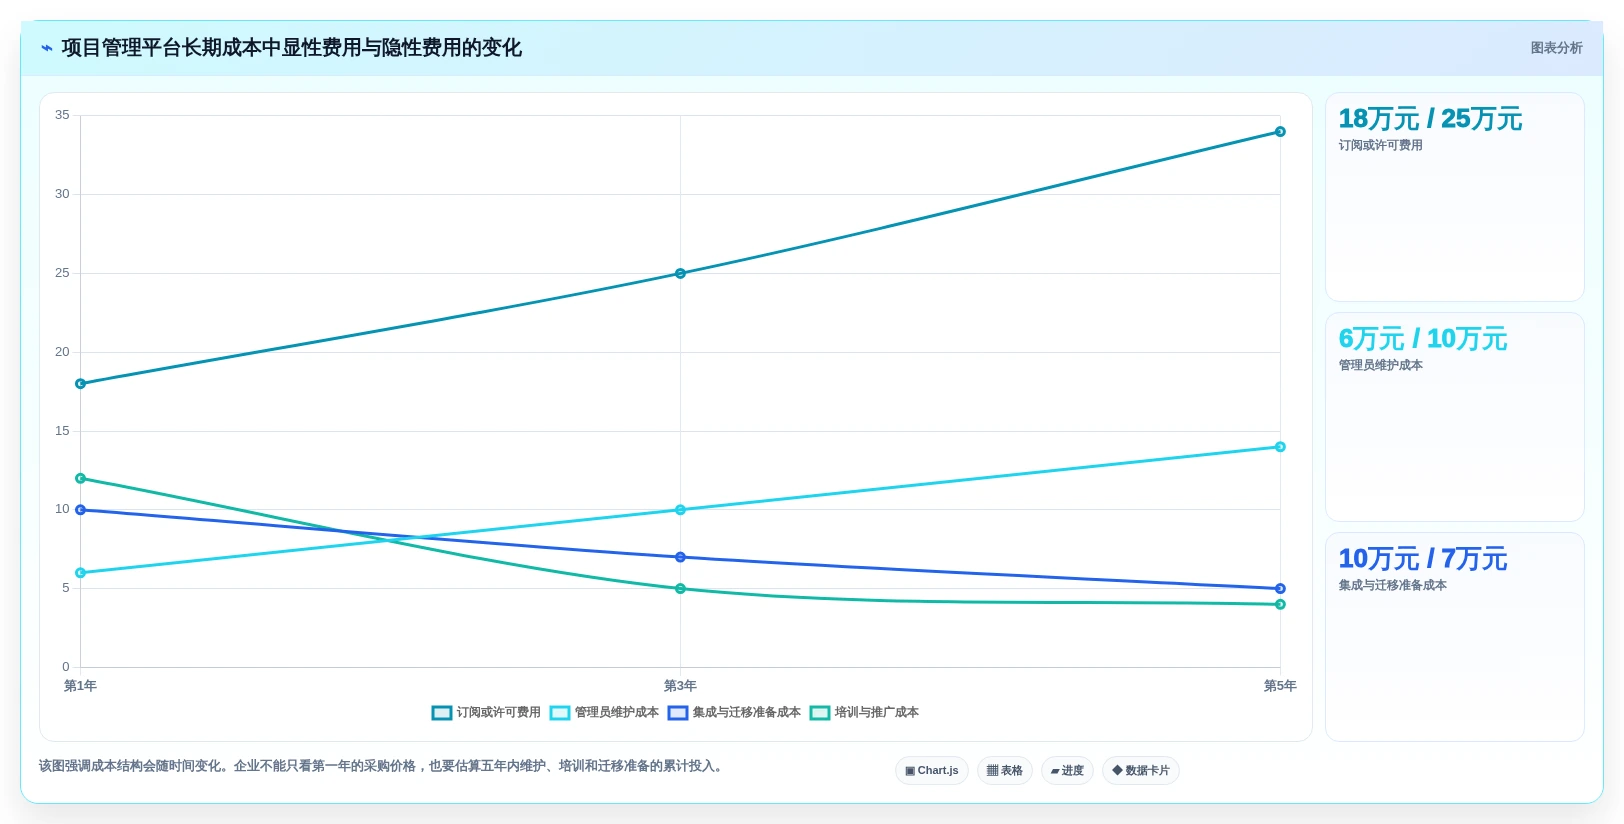The image size is (1624, 824).
Task: Click 订阅或许可费用 data point at 第3年
Action: point(680,273)
